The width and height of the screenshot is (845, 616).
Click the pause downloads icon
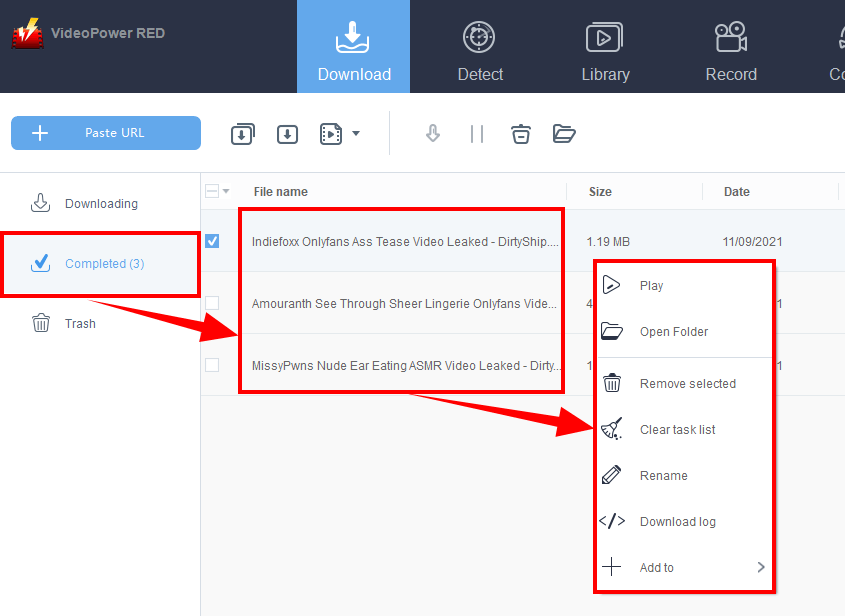click(476, 134)
